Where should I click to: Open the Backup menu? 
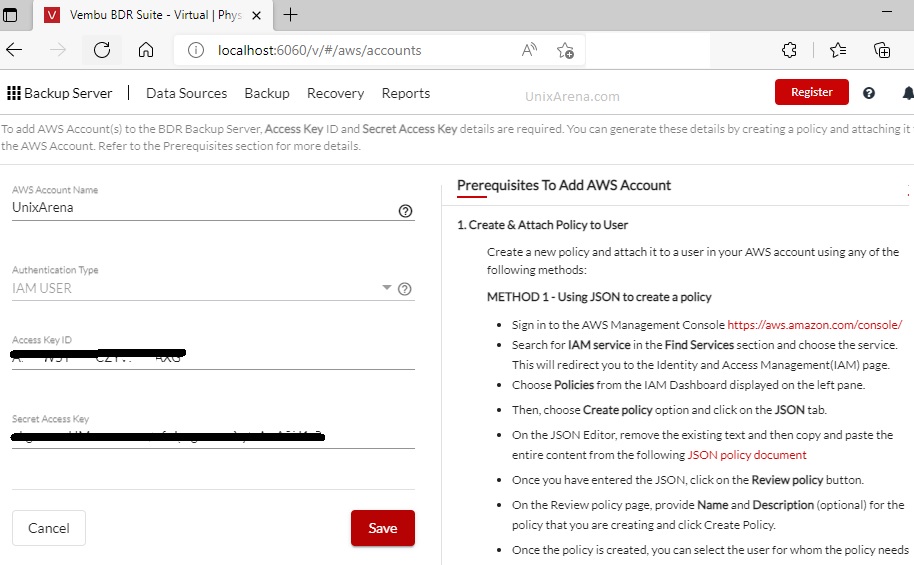(x=267, y=93)
